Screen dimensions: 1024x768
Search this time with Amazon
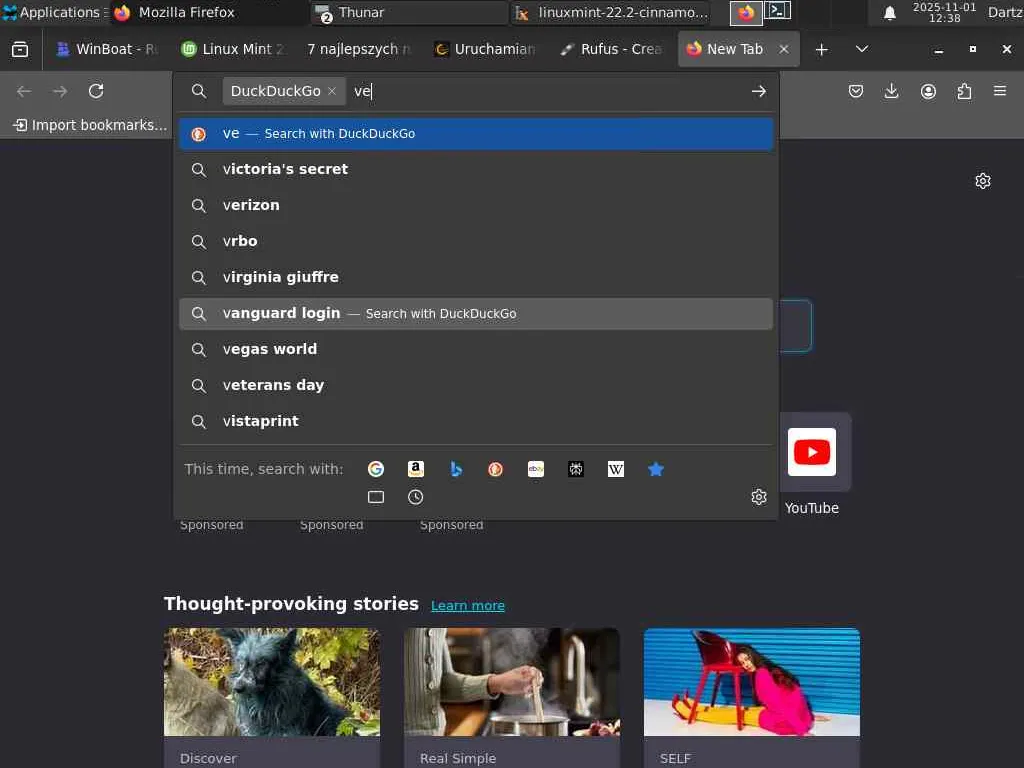[x=416, y=469]
